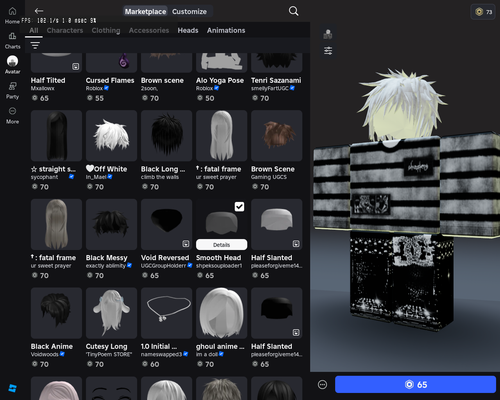Screen dimensions: 500x400
Task: Open the three-dot options beside buy button
Action: pyautogui.click(x=322, y=385)
